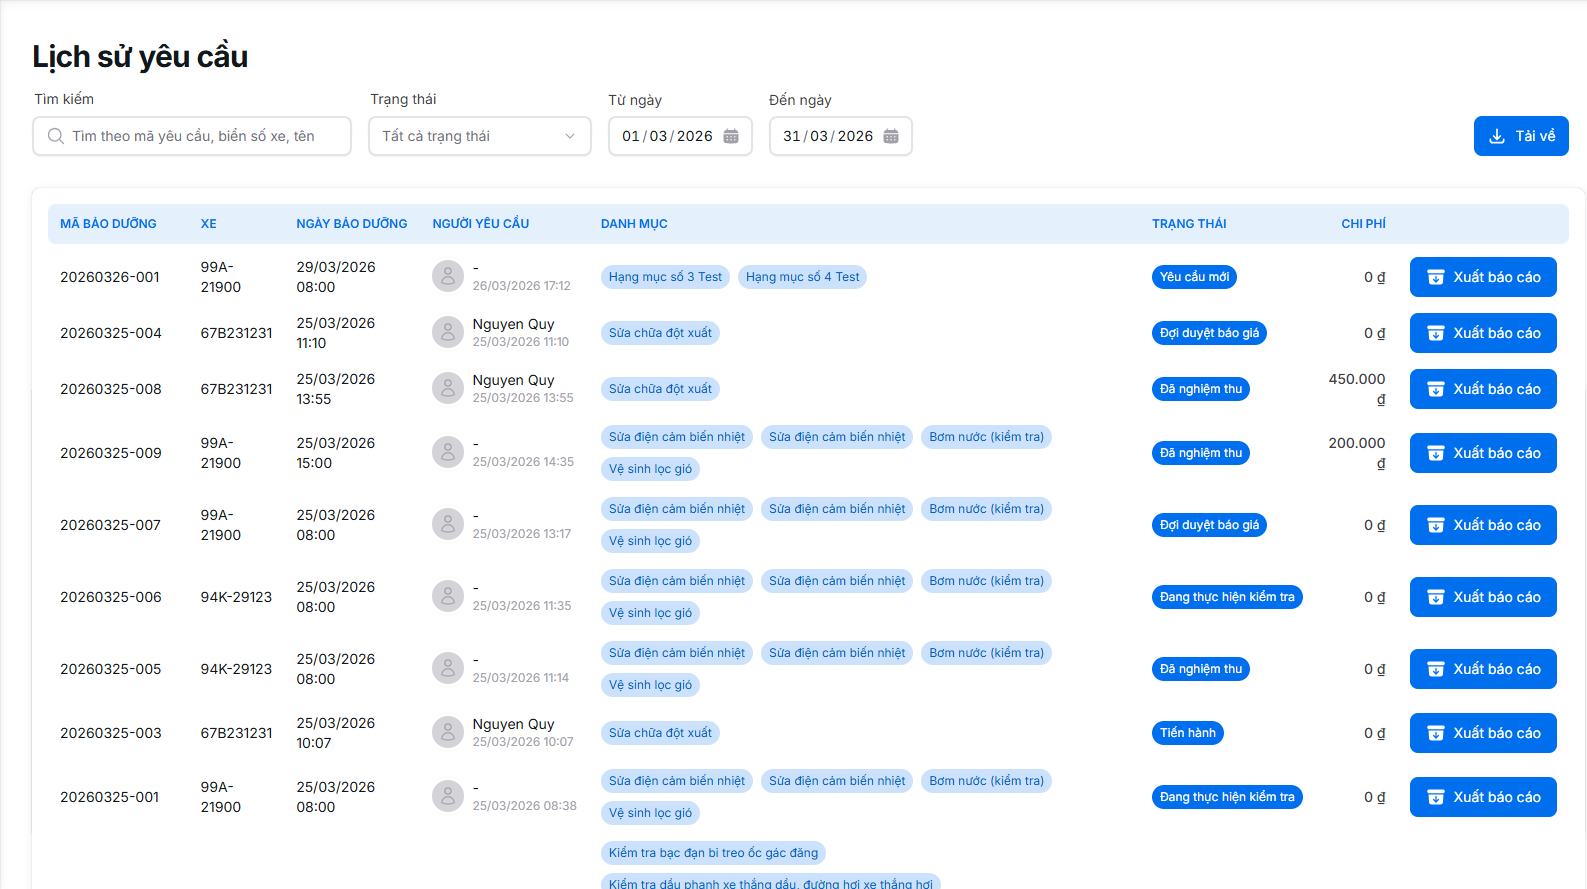Click the search input field
1587x889 pixels.
point(200,136)
